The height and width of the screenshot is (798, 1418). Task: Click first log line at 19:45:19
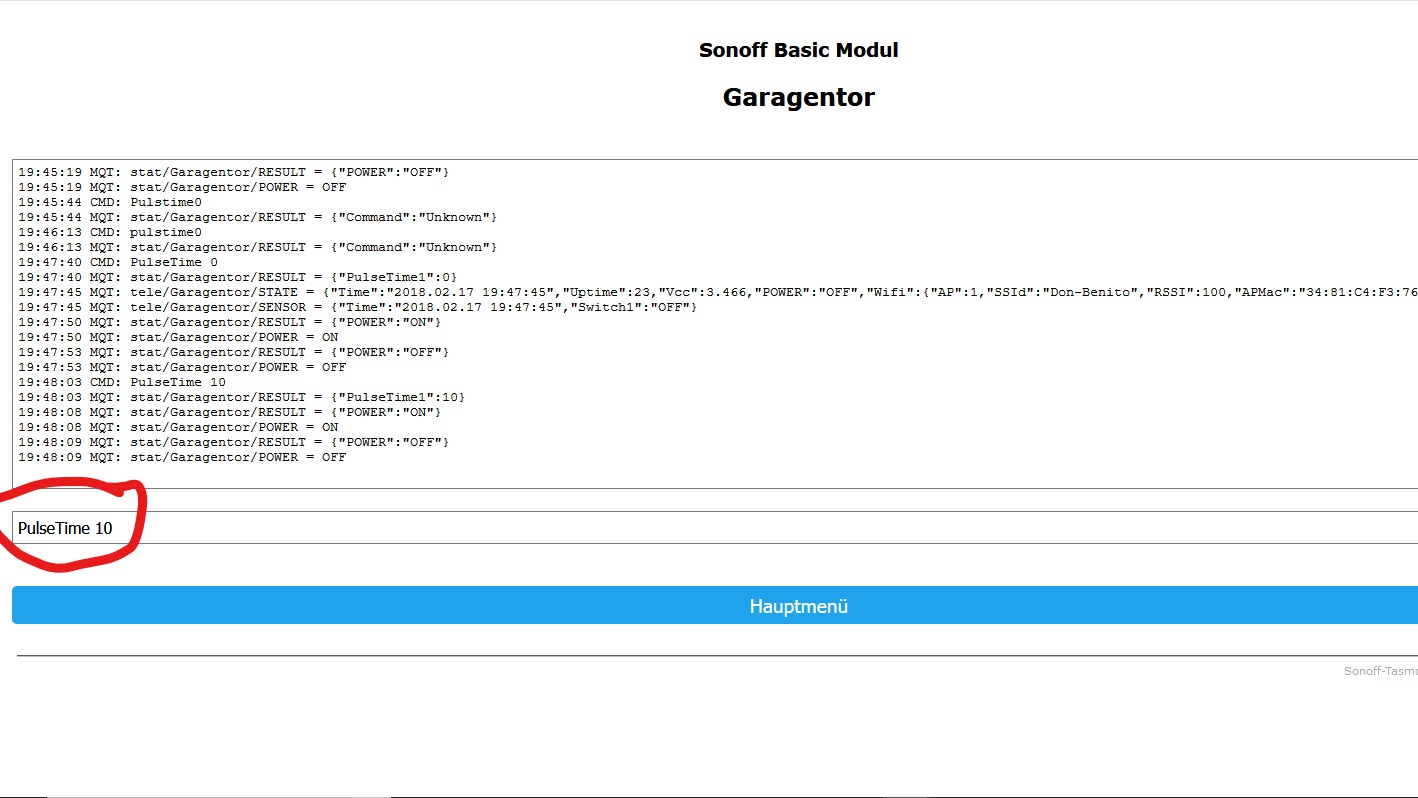tap(233, 172)
